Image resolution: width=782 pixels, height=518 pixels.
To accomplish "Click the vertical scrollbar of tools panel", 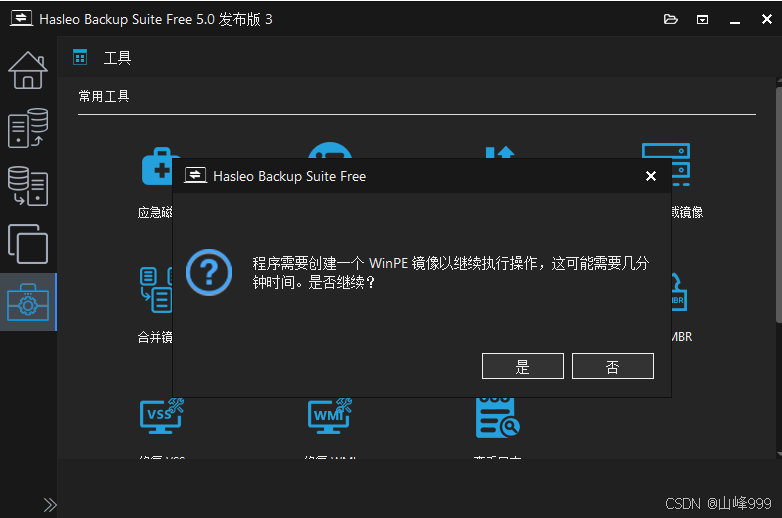I will point(779,205).
